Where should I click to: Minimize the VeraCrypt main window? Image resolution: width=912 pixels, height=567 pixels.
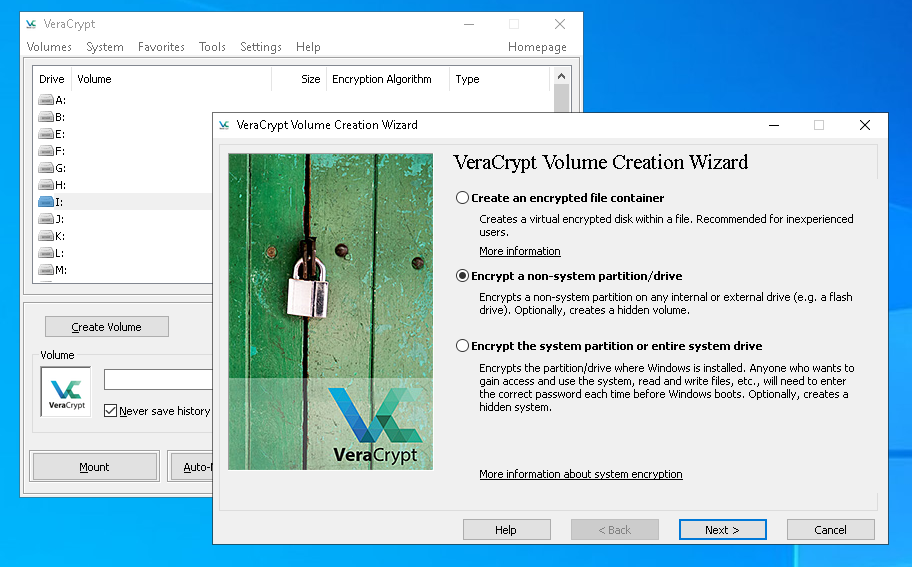(469, 24)
